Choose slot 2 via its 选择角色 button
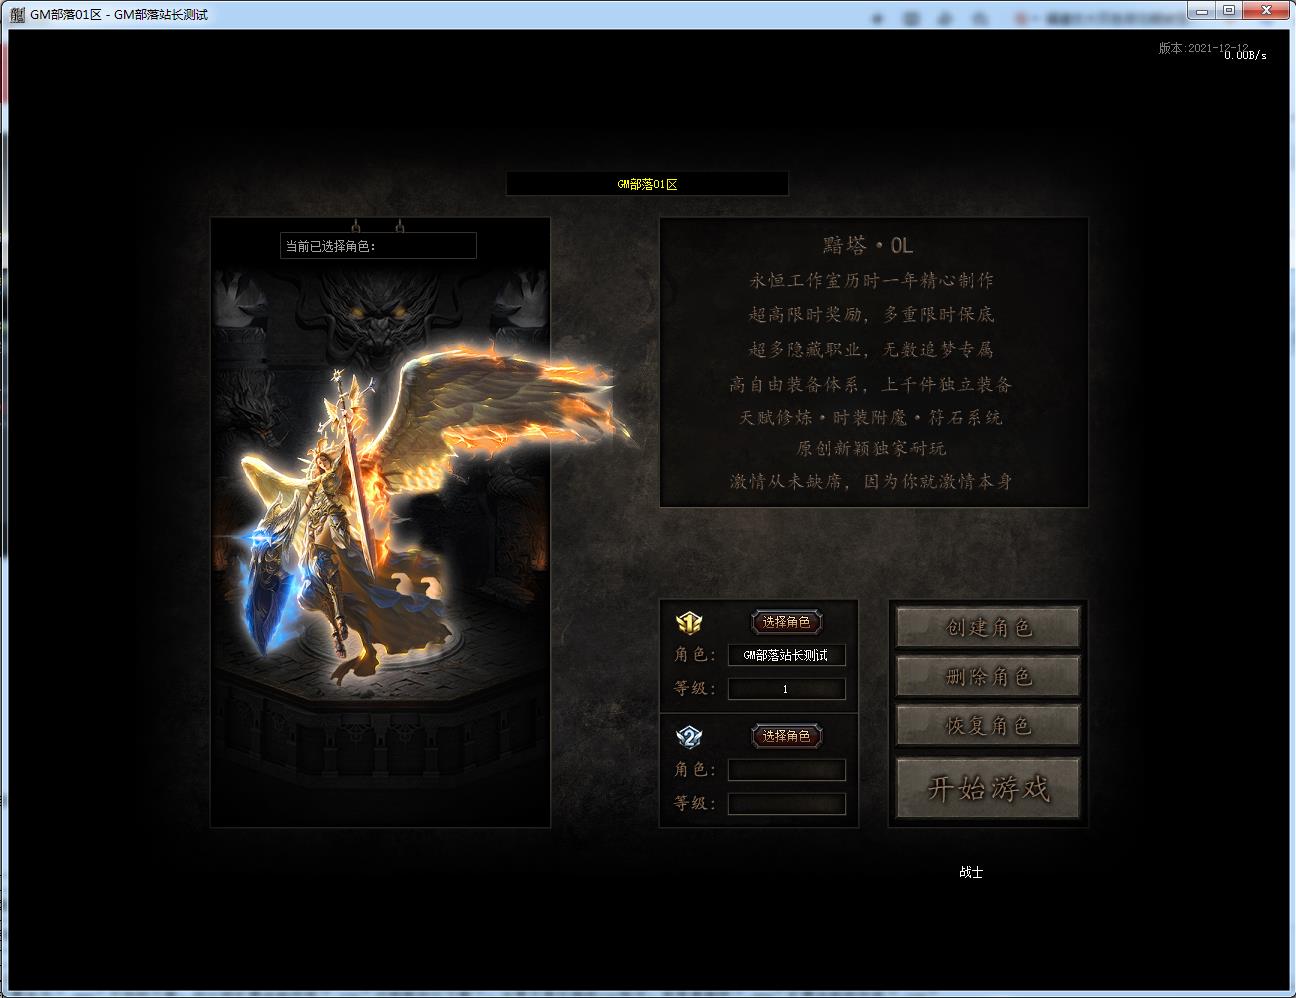 click(x=786, y=736)
